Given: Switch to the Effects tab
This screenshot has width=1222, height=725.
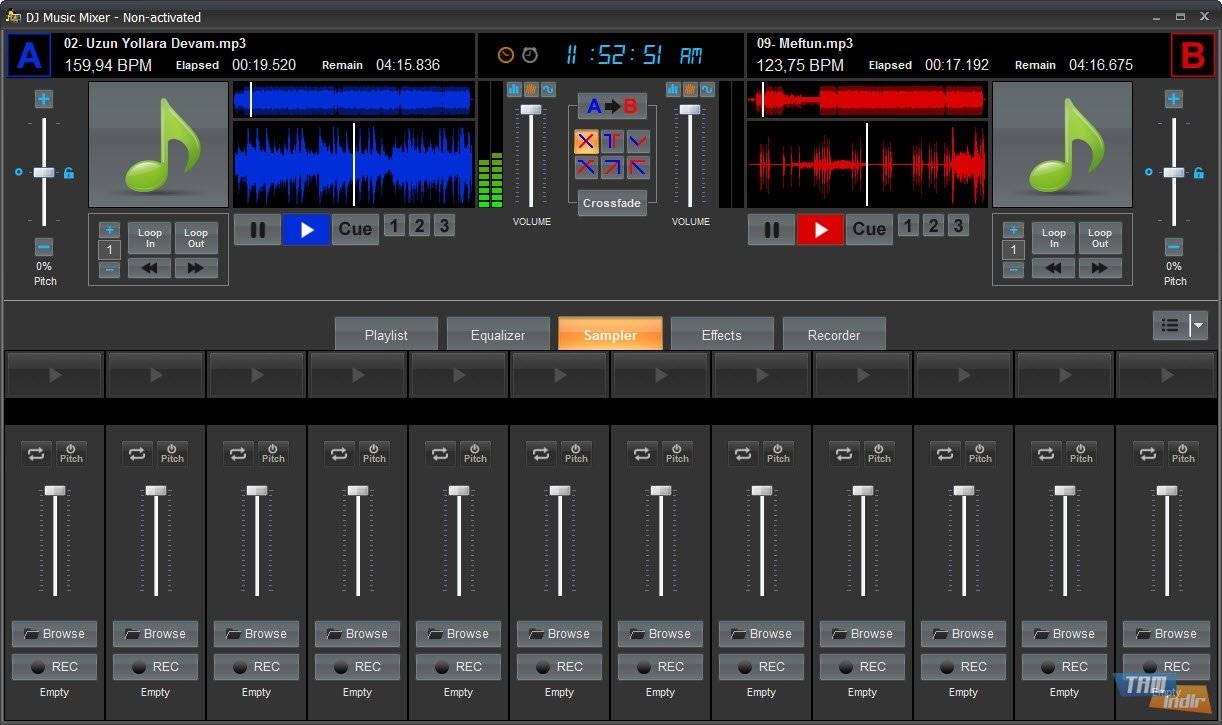Looking at the screenshot, I should 721,335.
